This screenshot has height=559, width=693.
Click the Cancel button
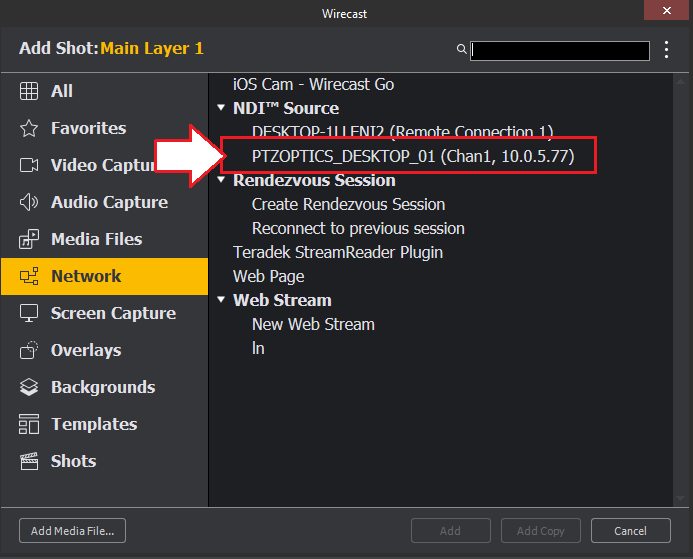click(x=630, y=531)
